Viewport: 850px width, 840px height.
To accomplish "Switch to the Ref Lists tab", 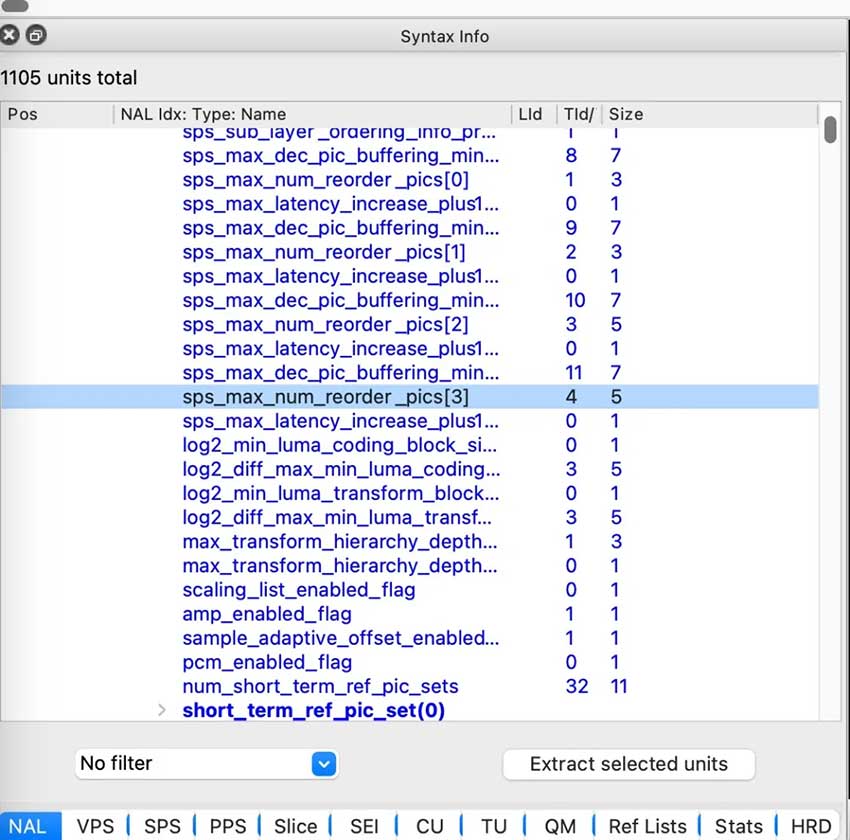I will tap(647, 826).
